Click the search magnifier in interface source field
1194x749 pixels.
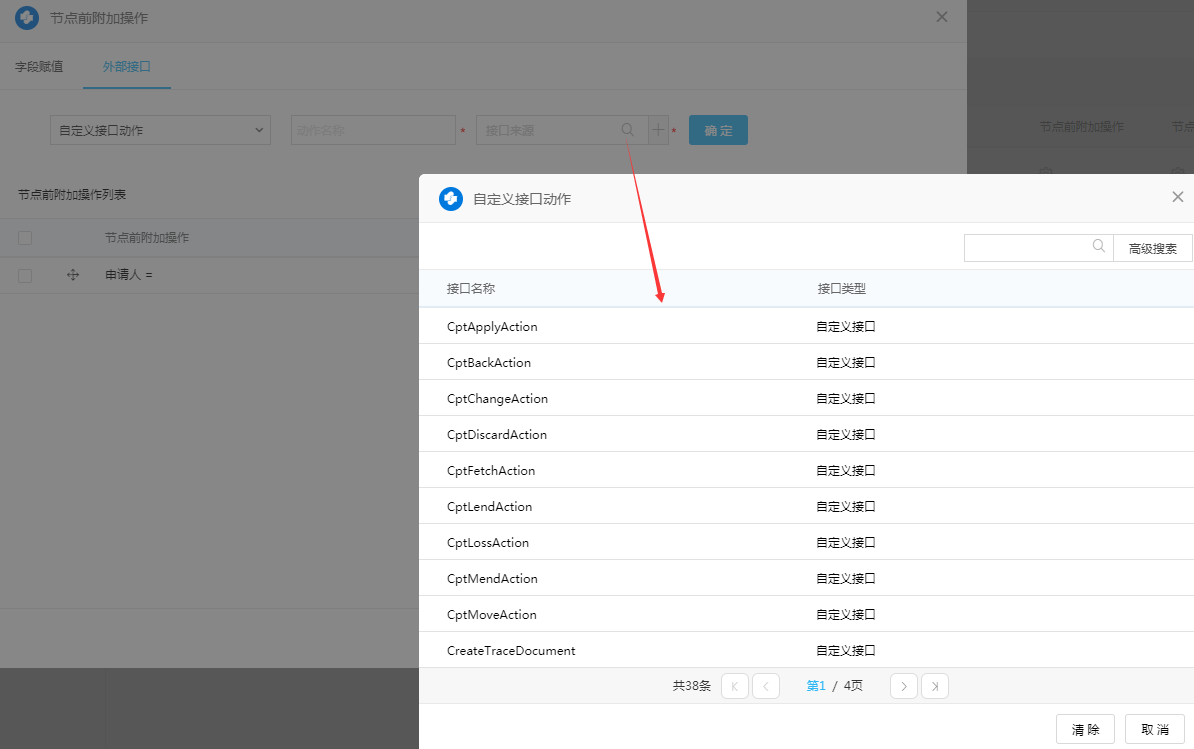point(627,130)
